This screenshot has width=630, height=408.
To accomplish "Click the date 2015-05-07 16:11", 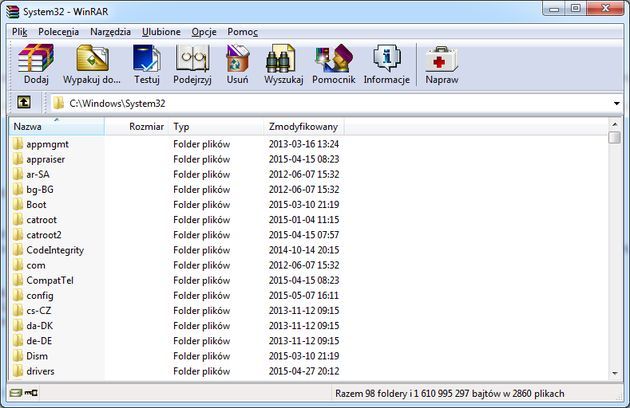I will (x=304, y=295).
